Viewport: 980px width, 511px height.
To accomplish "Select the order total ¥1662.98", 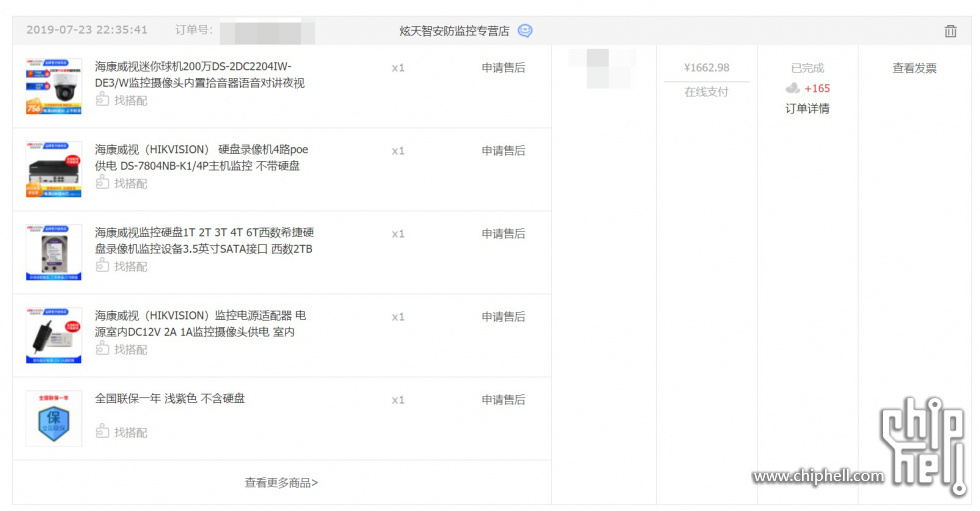I will coord(706,67).
